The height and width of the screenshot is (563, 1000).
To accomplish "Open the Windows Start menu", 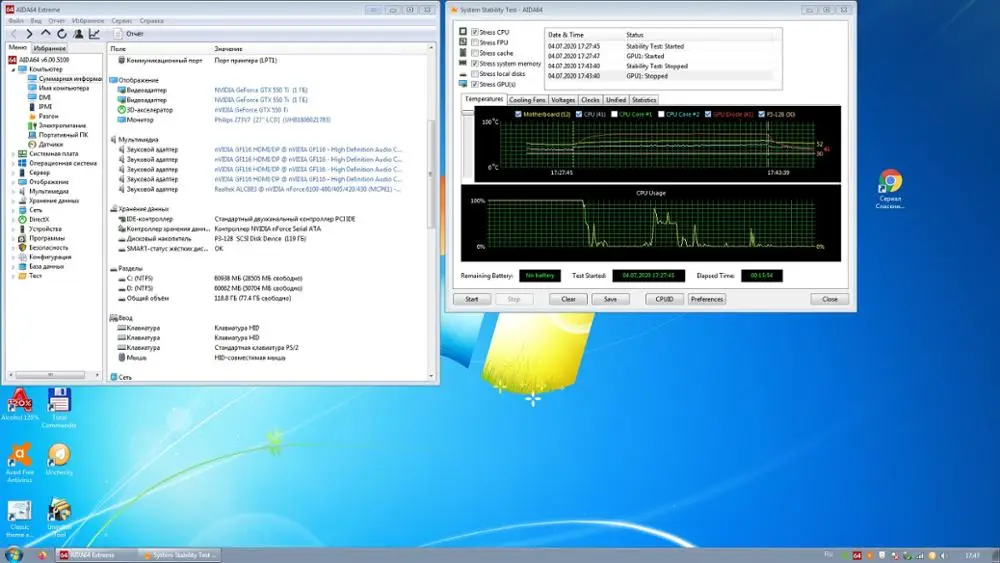I will click(14, 555).
